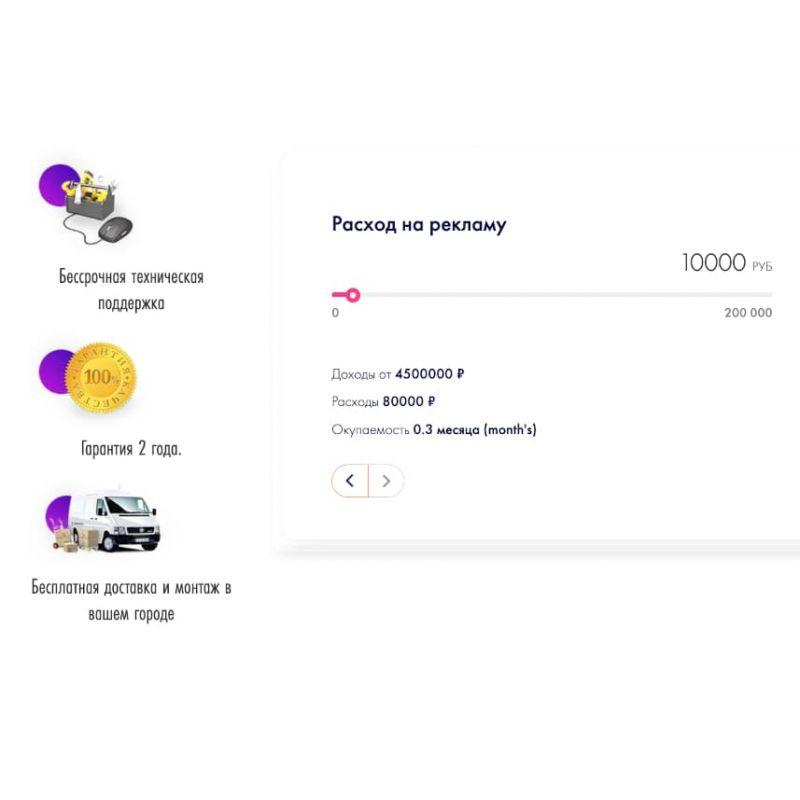Click the pink slider handle knob
Image resolution: width=800 pixels, height=800 pixels.
tap(352, 295)
